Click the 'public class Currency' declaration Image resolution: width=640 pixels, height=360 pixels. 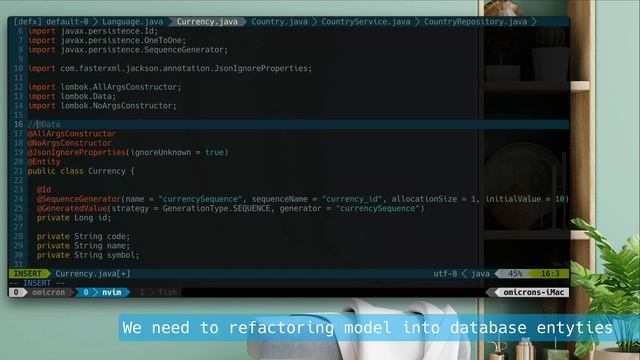(81, 171)
